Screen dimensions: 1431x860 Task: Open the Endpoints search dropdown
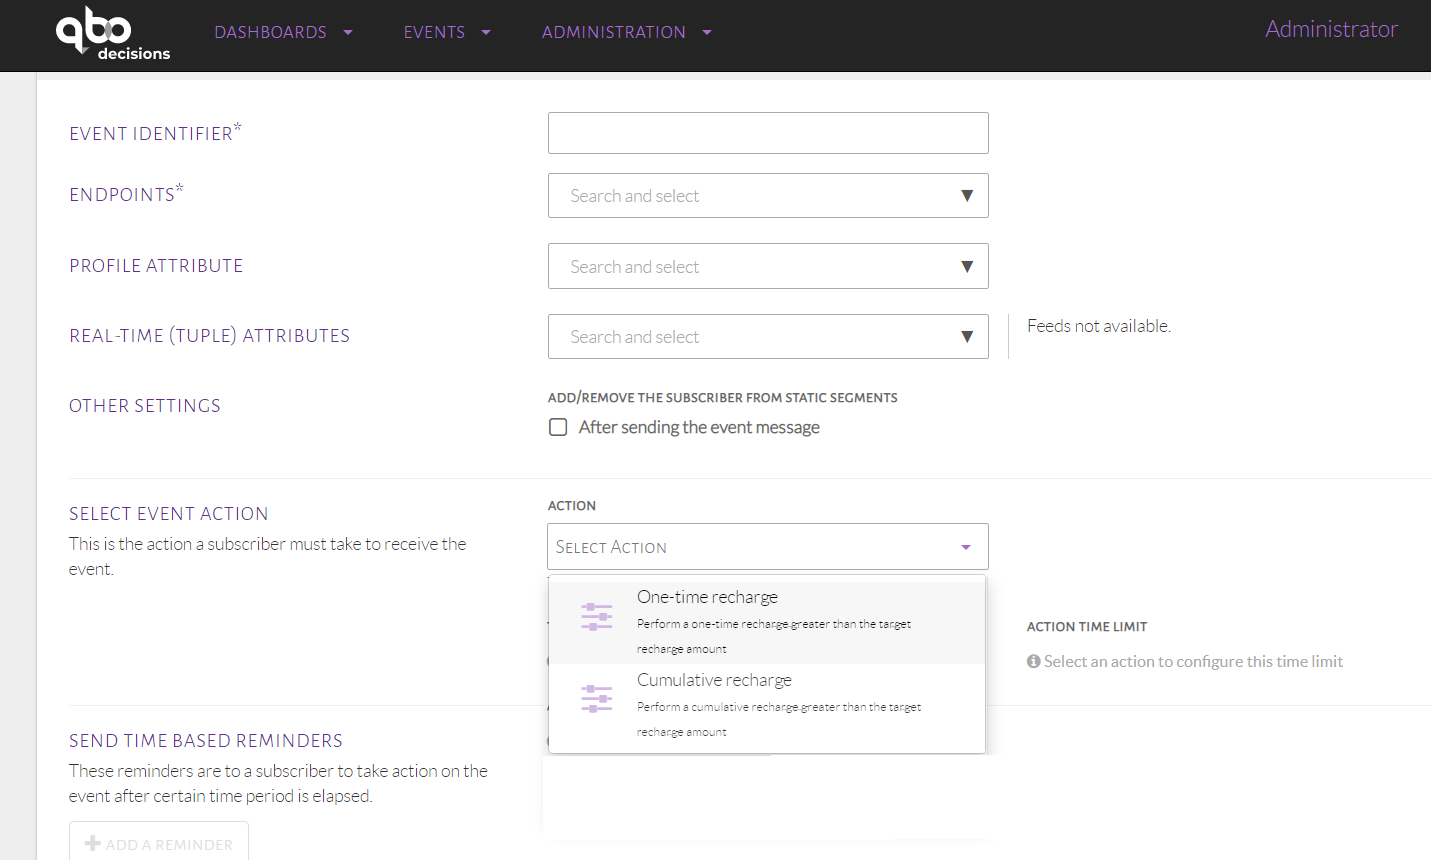tap(768, 196)
